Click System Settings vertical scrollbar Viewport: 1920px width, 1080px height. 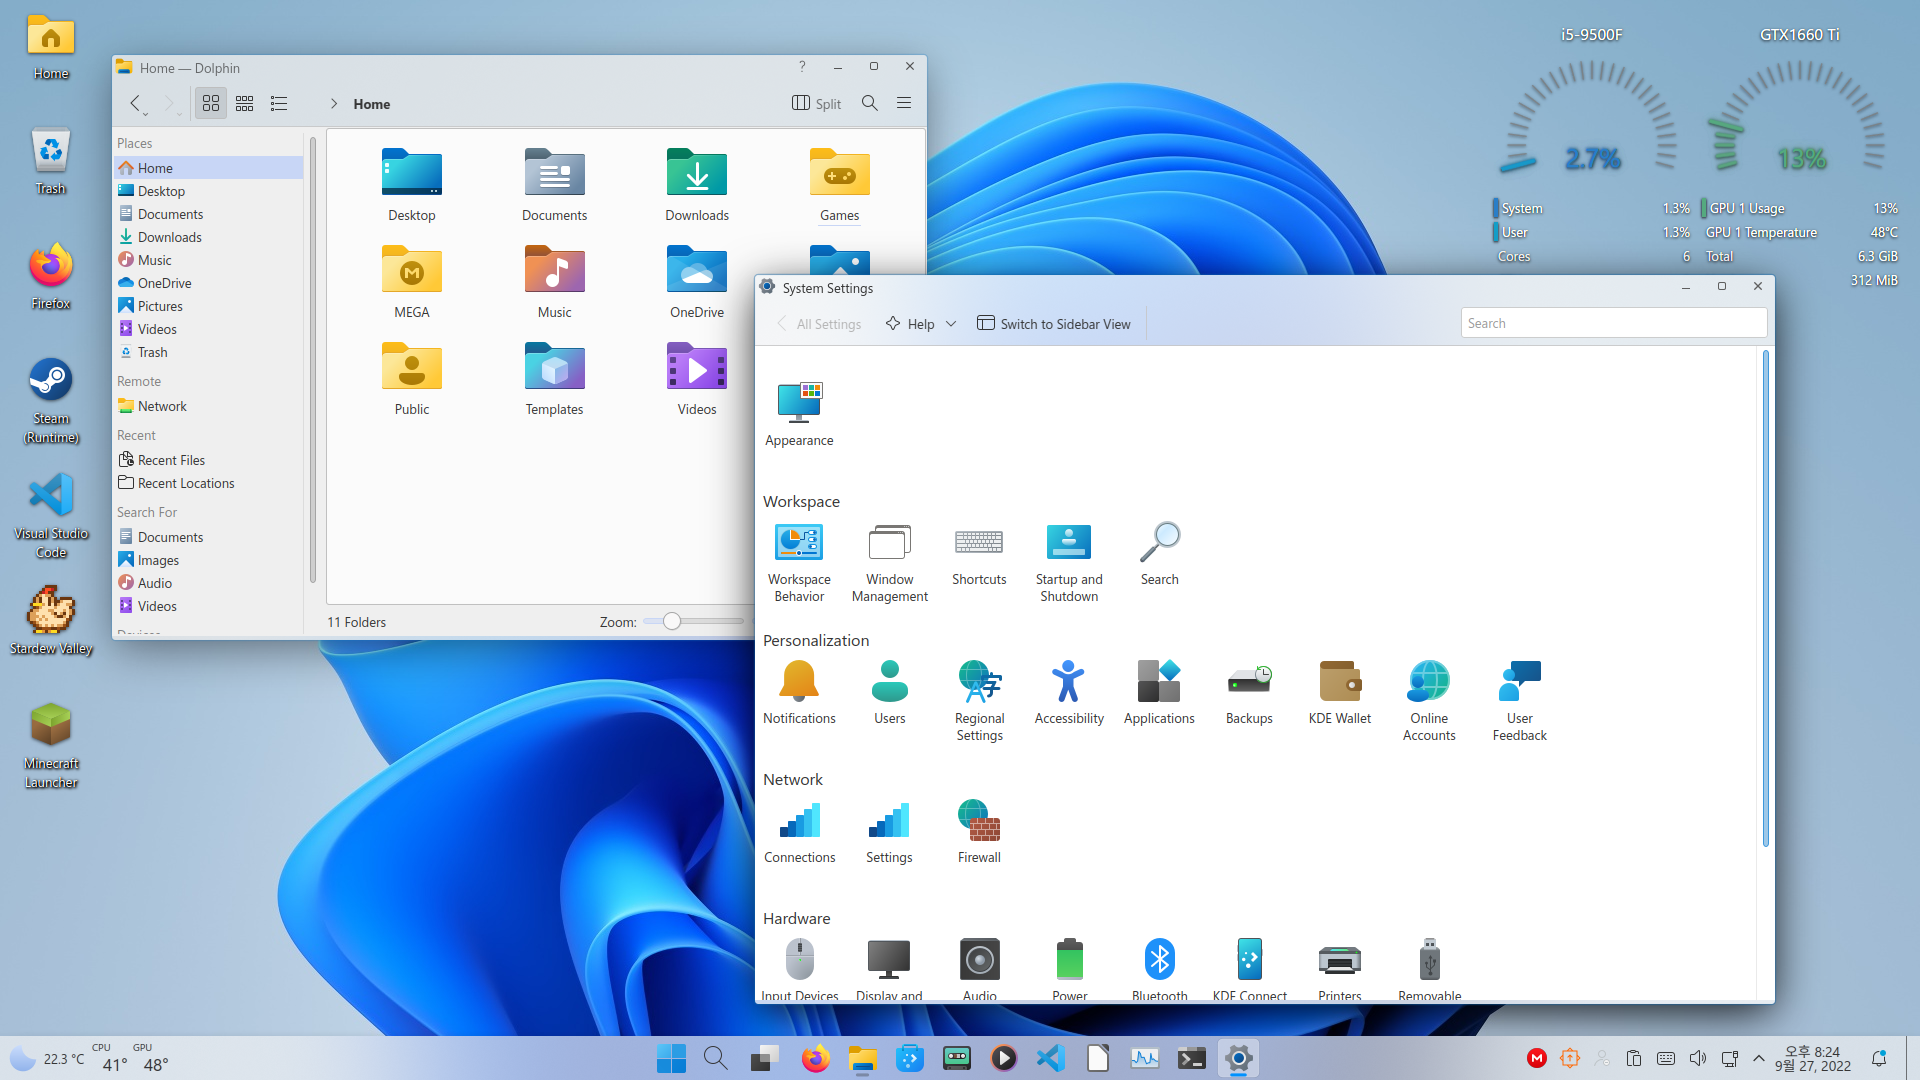pos(1765,600)
